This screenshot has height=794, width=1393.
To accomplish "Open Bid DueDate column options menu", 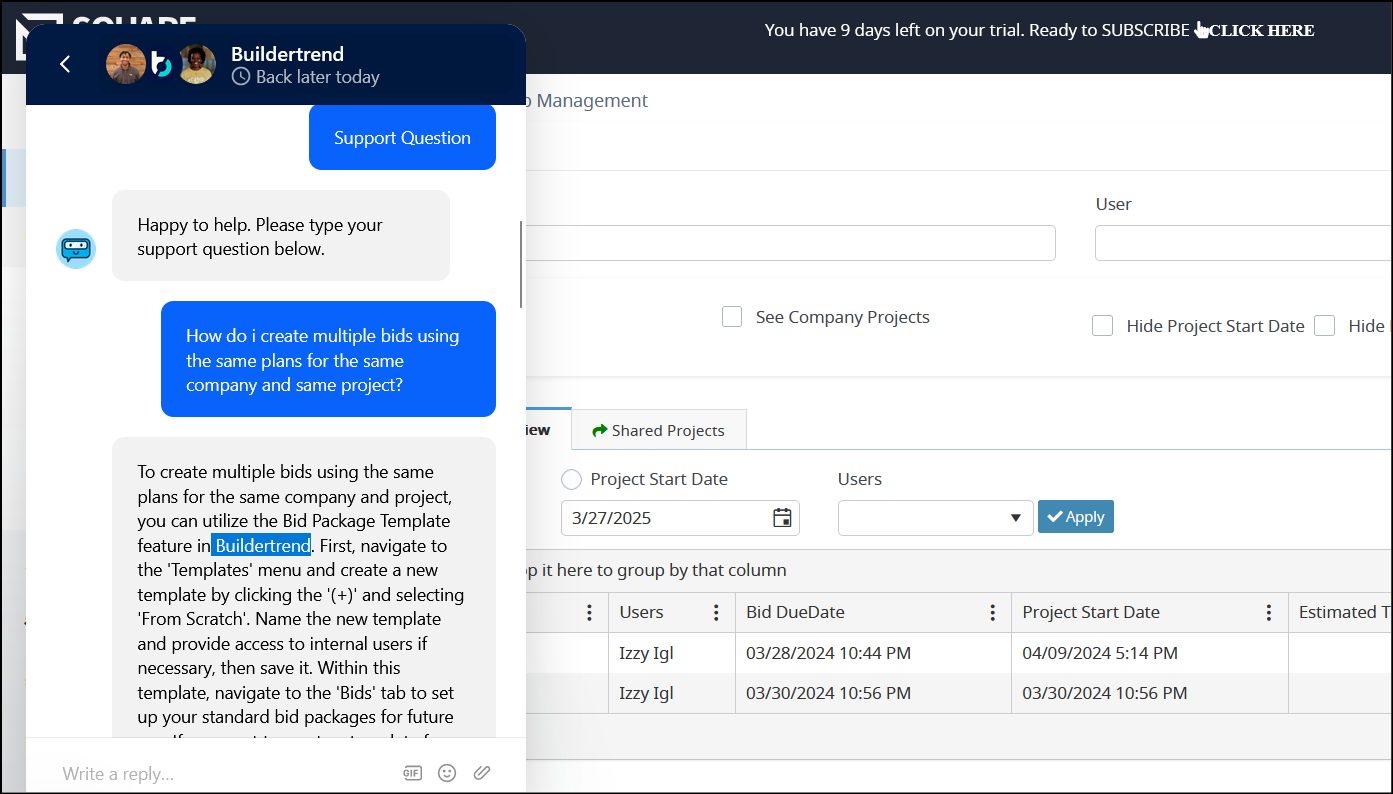I will 992,612.
